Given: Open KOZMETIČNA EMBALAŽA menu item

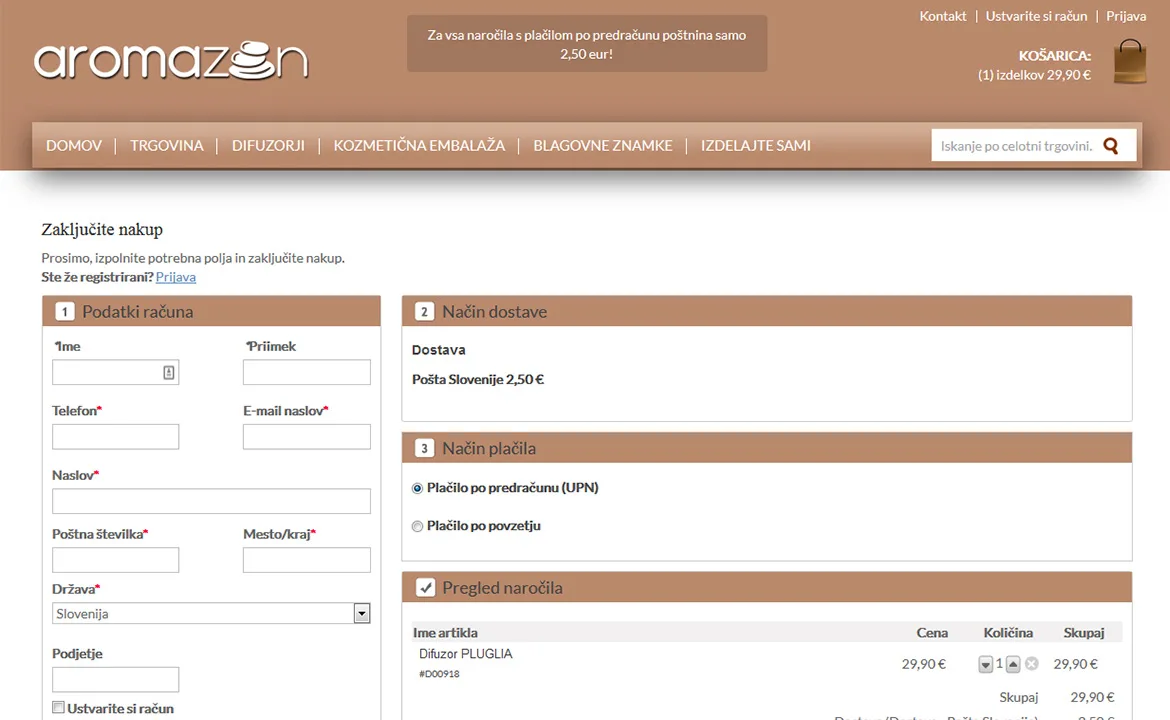Looking at the screenshot, I should click(x=419, y=145).
